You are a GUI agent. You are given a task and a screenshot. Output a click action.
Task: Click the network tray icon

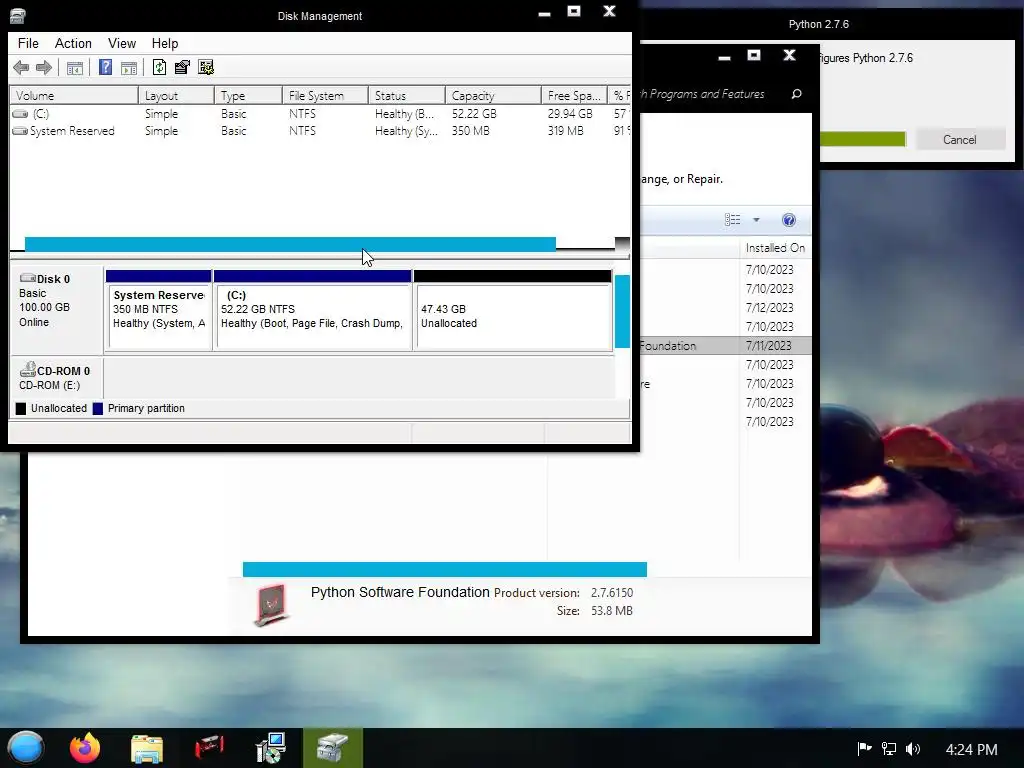pos(889,748)
